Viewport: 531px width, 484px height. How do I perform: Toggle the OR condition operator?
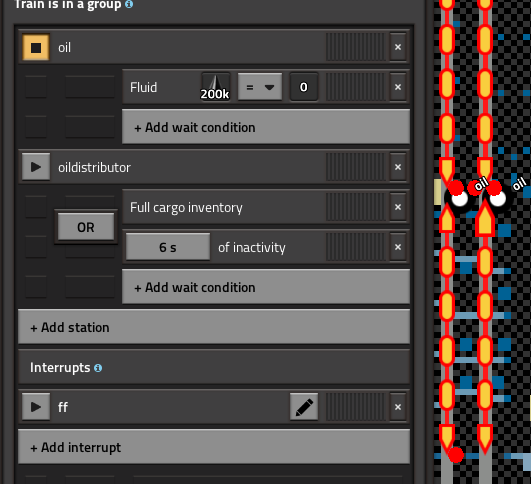click(x=86, y=227)
